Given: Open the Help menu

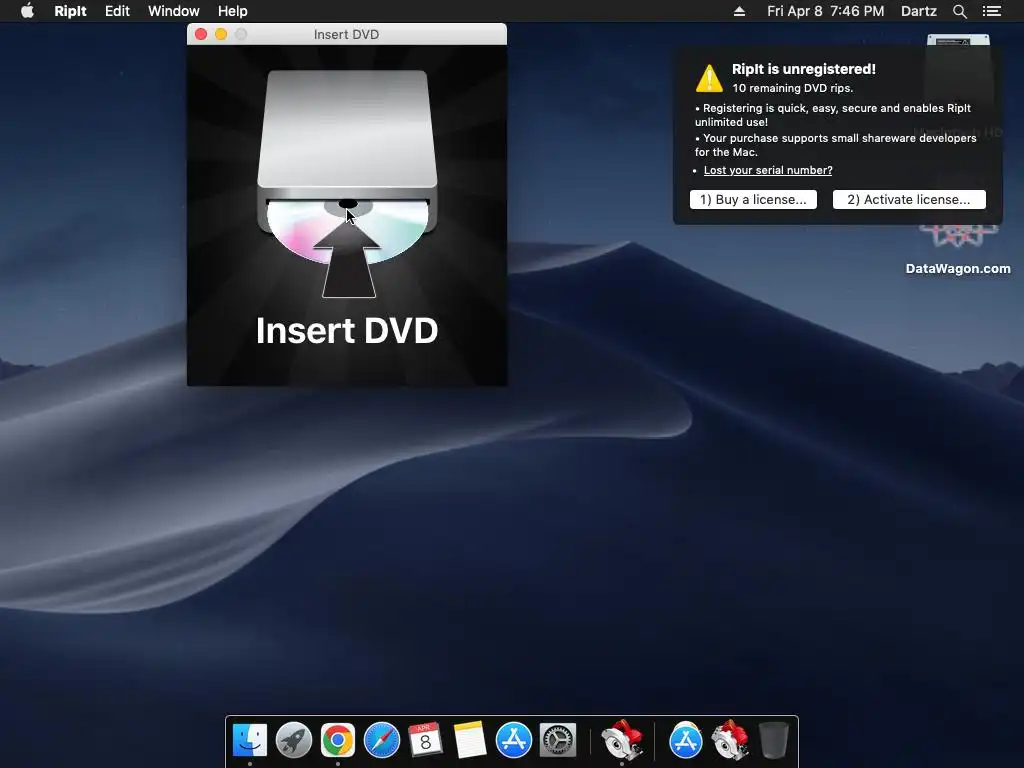Looking at the screenshot, I should click(232, 11).
